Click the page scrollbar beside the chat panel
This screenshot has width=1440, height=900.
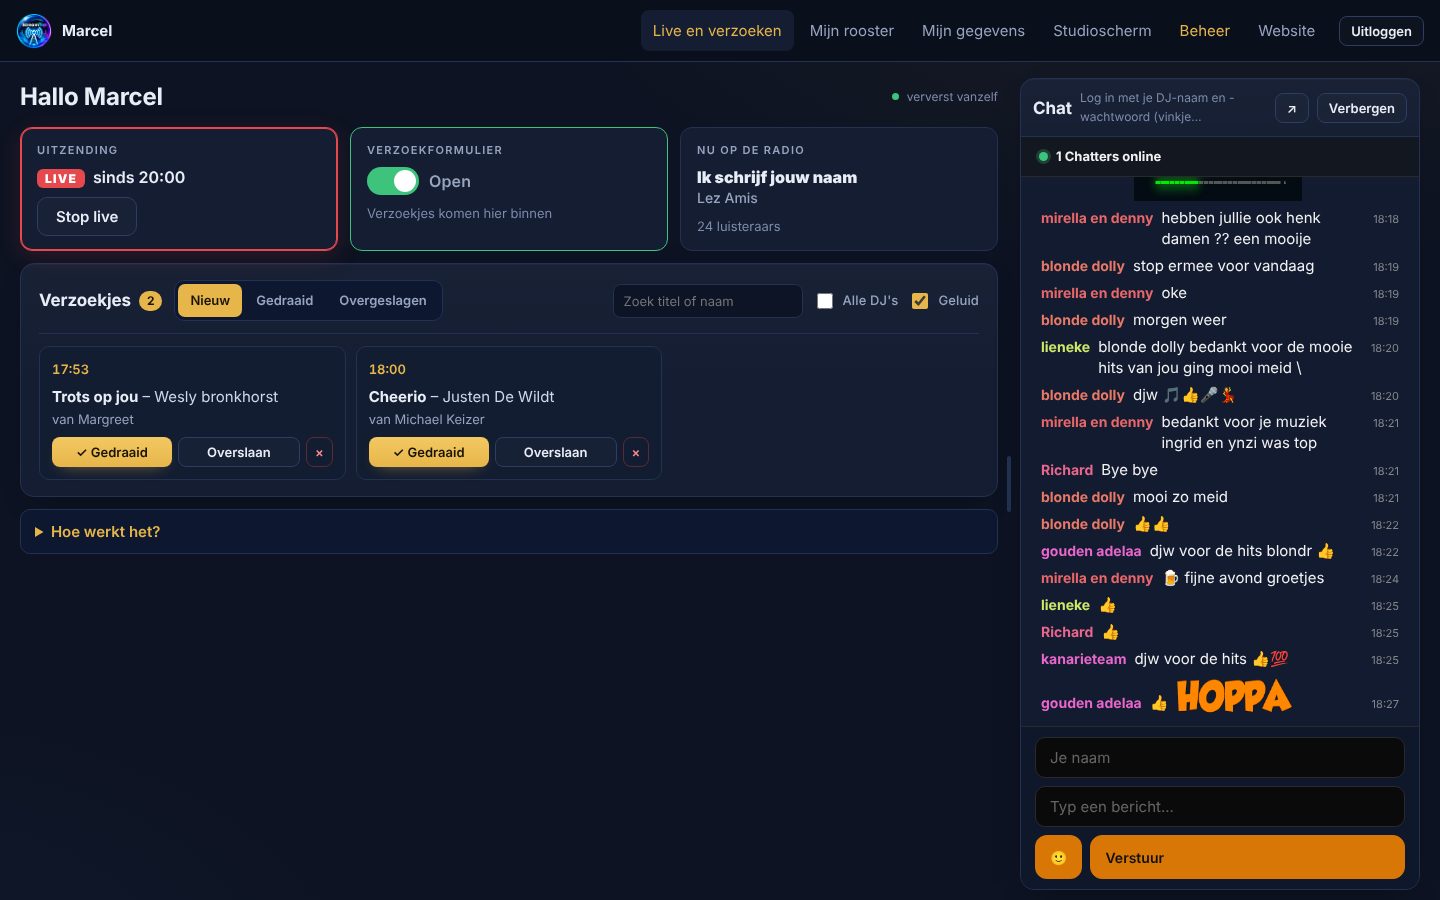1009,484
